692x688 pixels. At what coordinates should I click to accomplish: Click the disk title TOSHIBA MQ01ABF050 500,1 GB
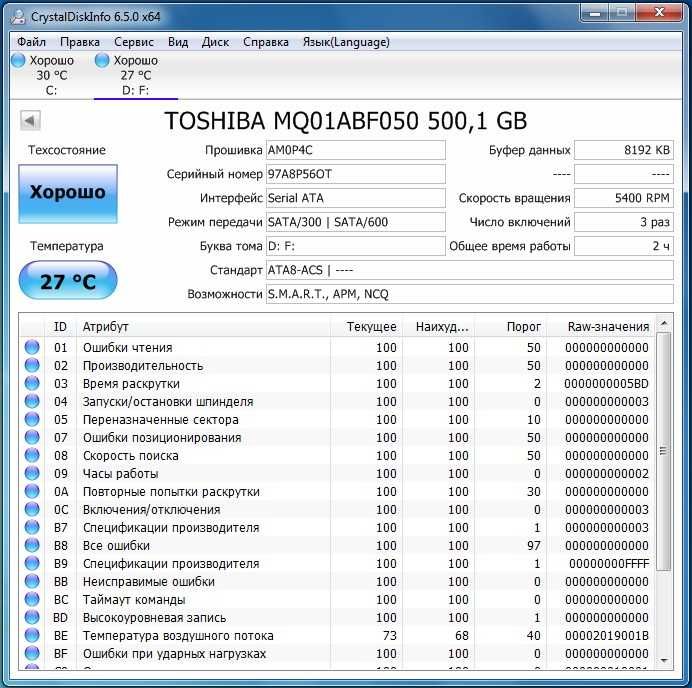coord(346,120)
